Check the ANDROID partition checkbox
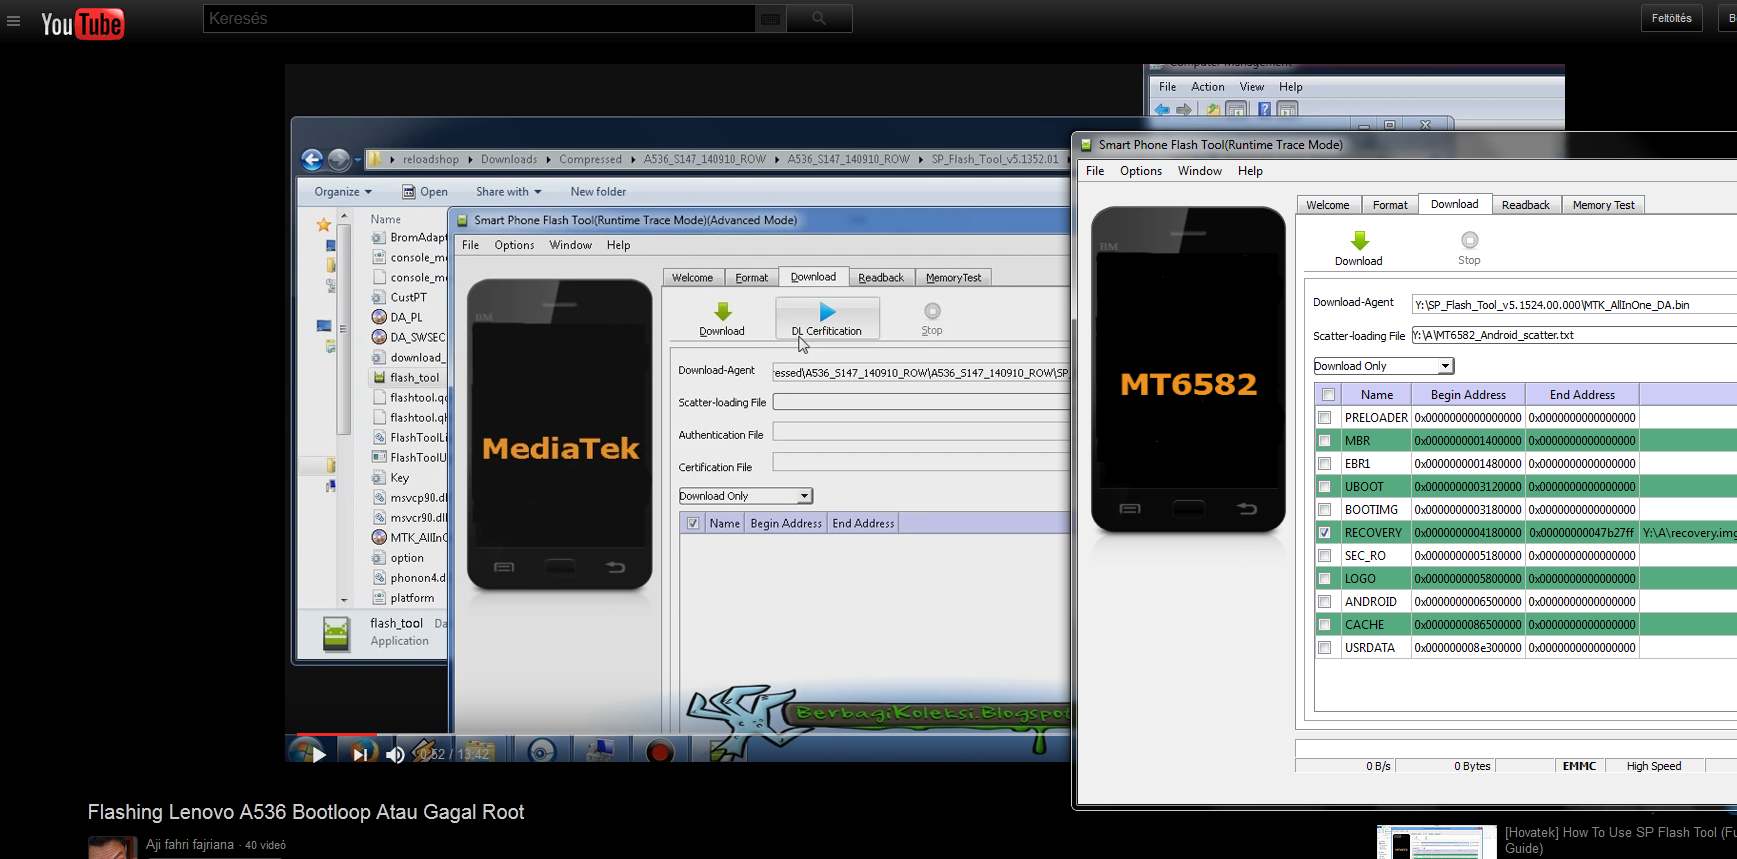This screenshot has width=1737, height=859. pyautogui.click(x=1325, y=601)
